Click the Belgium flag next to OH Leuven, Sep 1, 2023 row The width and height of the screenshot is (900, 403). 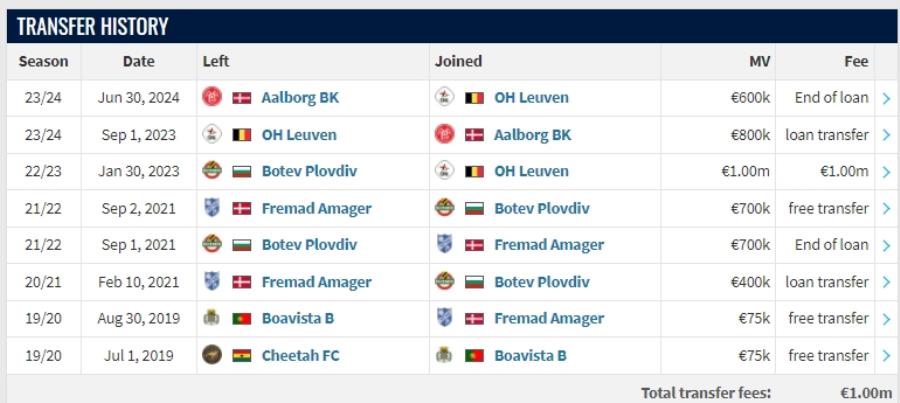[x=242, y=135]
